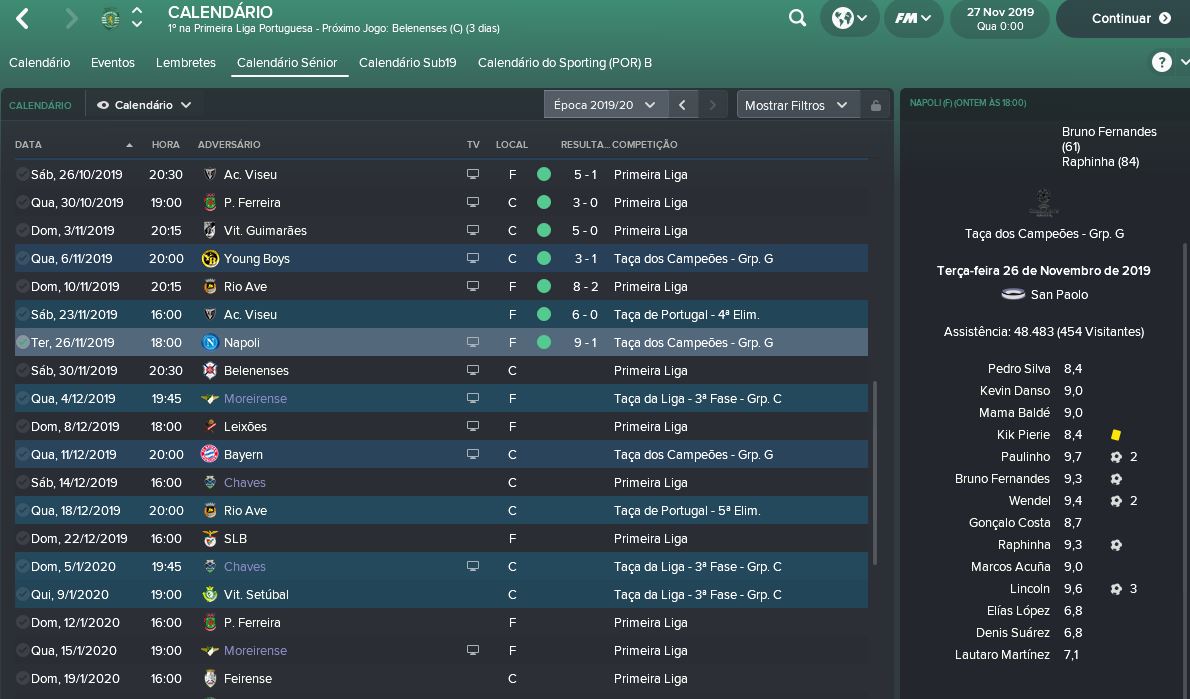Viewport: 1190px width, 699px height.
Task: Click the calendar list vertical scrollbar
Action: coord(875,472)
